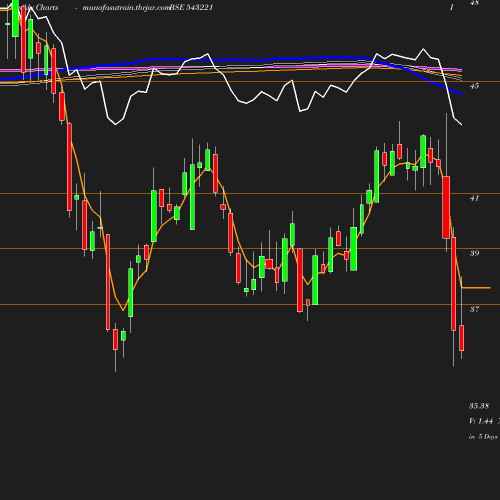The height and width of the screenshot is (500, 500).
Task: Select the 45 price axis label
Action: pos(474,86)
